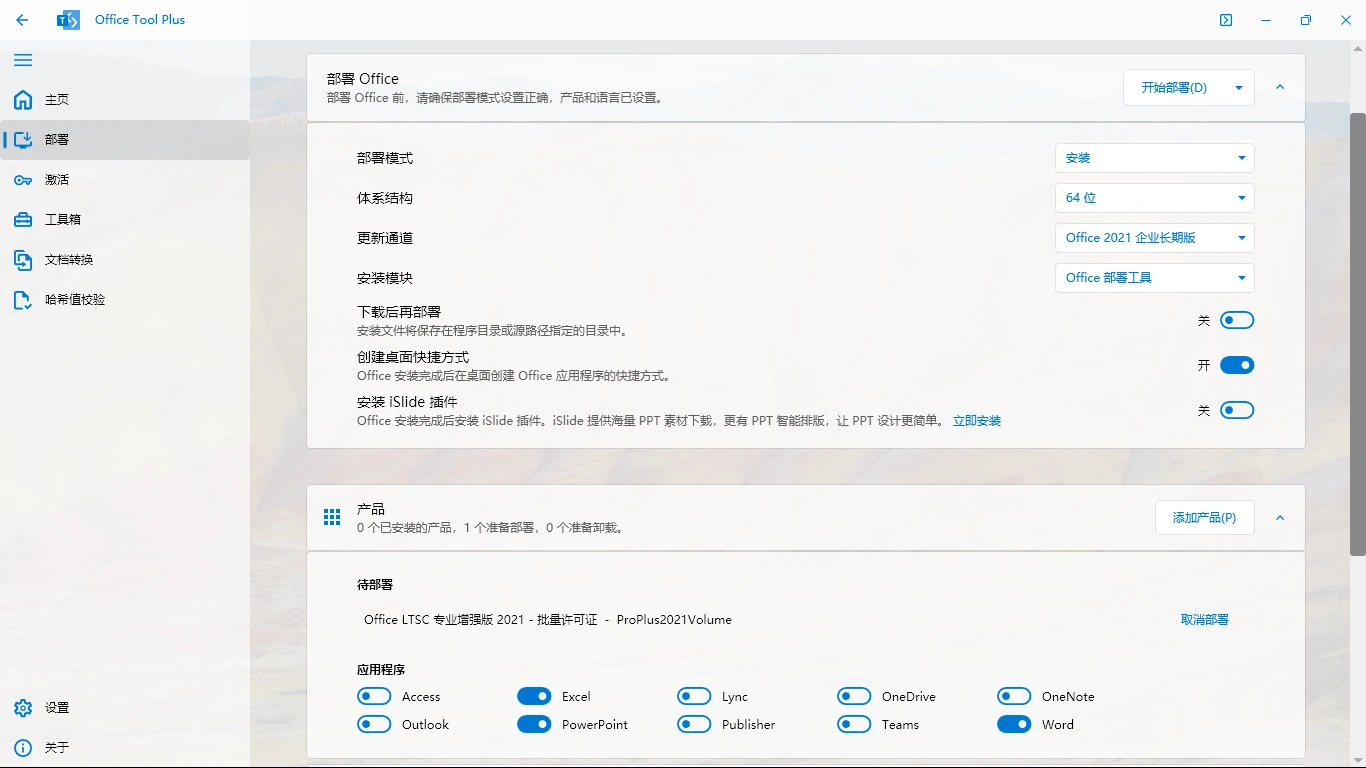Image resolution: width=1366 pixels, height=768 pixels.
Task: Go back with the arrow icon
Action: point(22,20)
